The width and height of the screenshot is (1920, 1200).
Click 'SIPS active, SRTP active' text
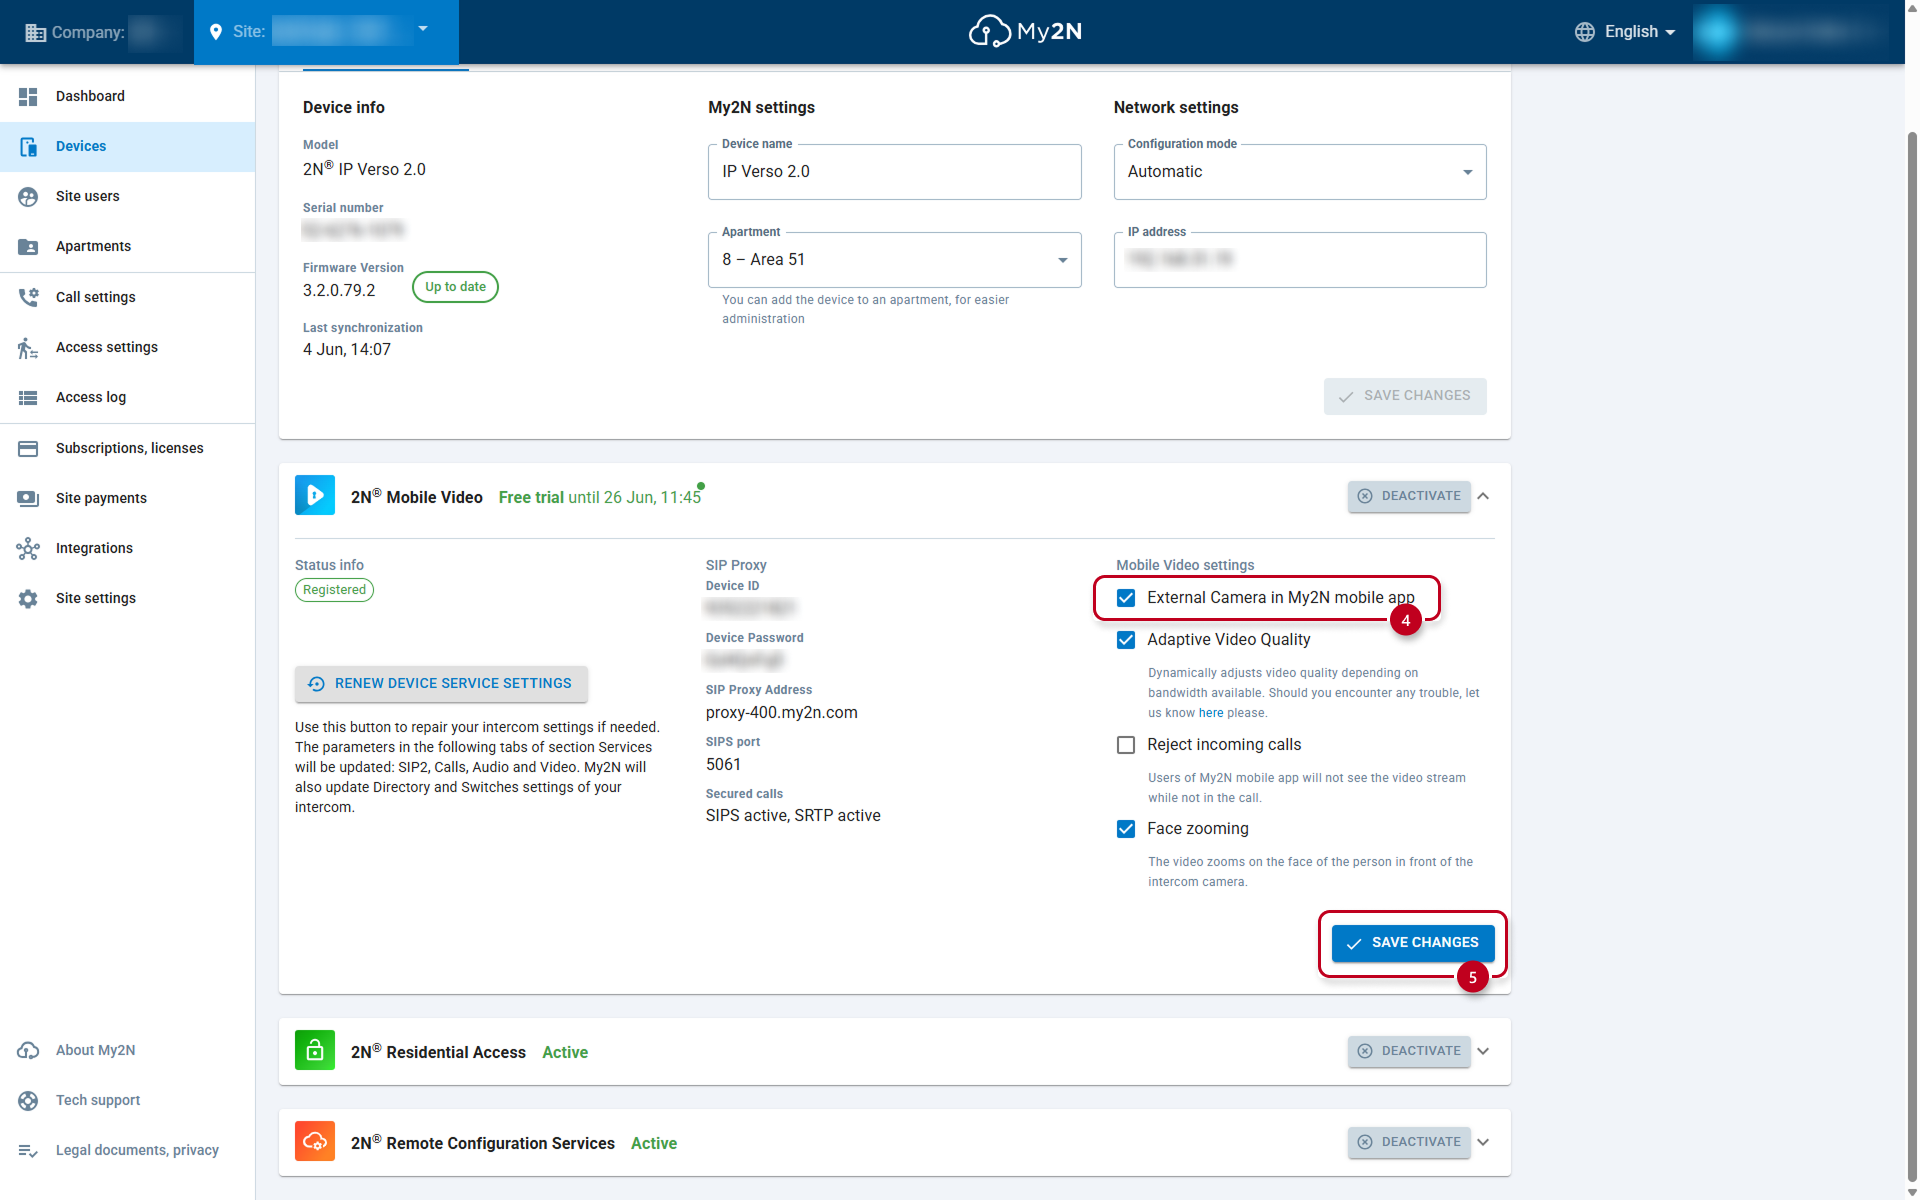click(793, 816)
